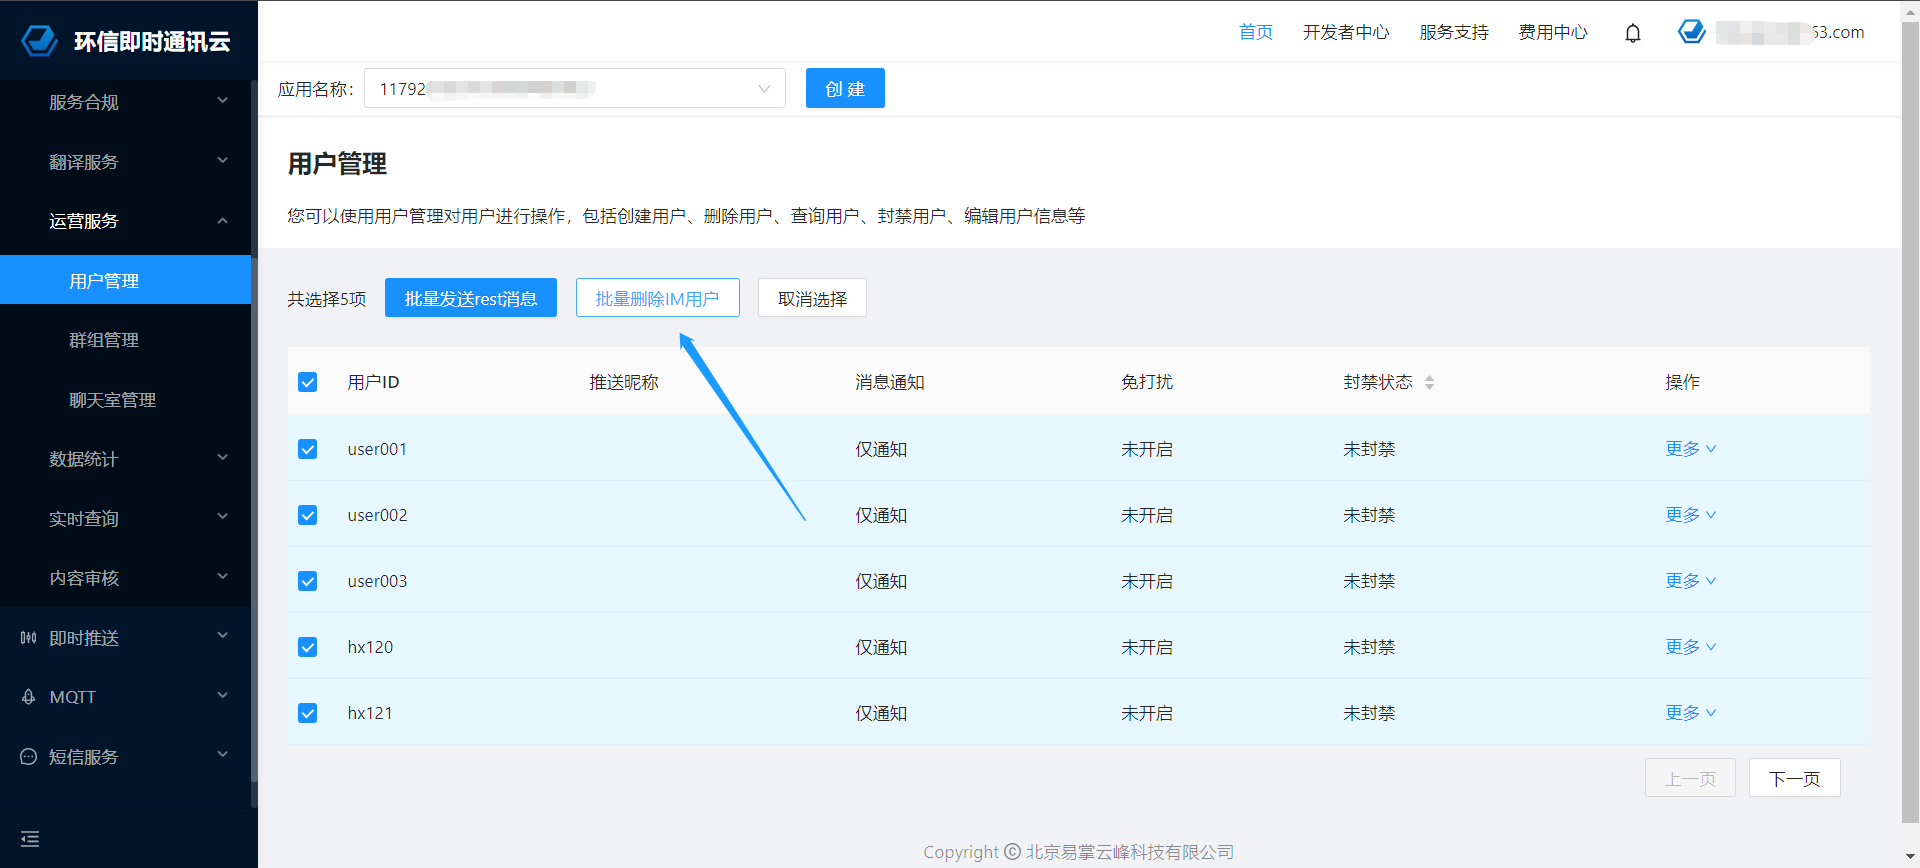Click the 推送昵称 column header
1920x868 pixels.
pos(624,382)
